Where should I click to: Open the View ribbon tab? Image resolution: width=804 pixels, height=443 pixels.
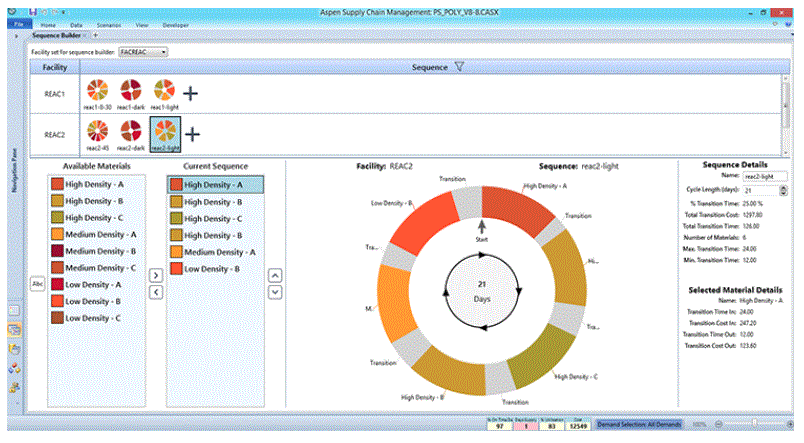[x=142, y=25]
